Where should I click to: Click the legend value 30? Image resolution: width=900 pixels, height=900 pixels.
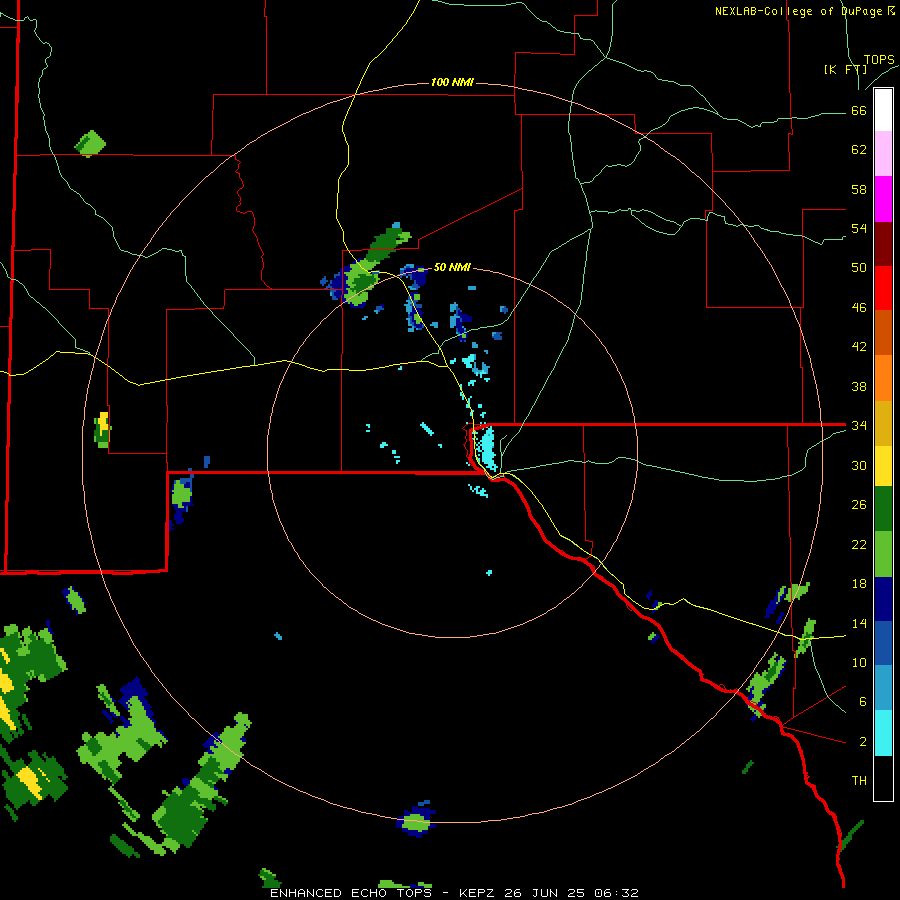(x=859, y=465)
